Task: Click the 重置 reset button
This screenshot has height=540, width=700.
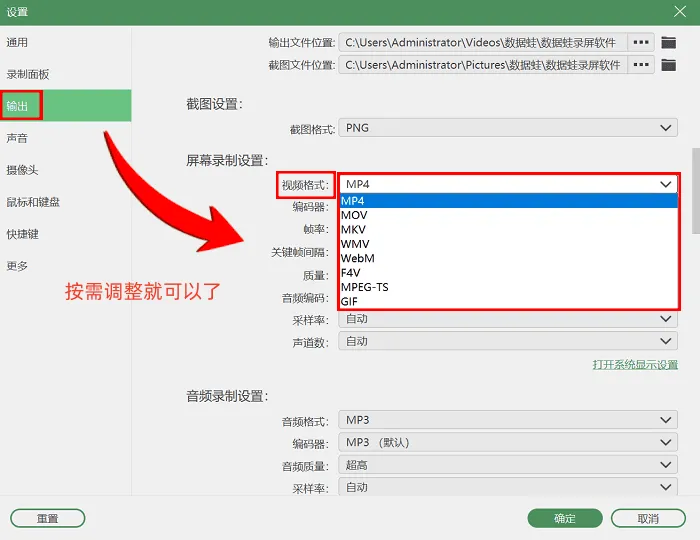Action: click(48, 518)
